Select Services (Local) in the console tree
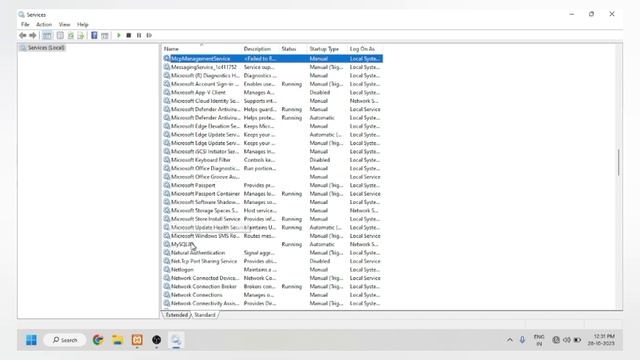This screenshot has width=640, height=360. coord(42,48)
